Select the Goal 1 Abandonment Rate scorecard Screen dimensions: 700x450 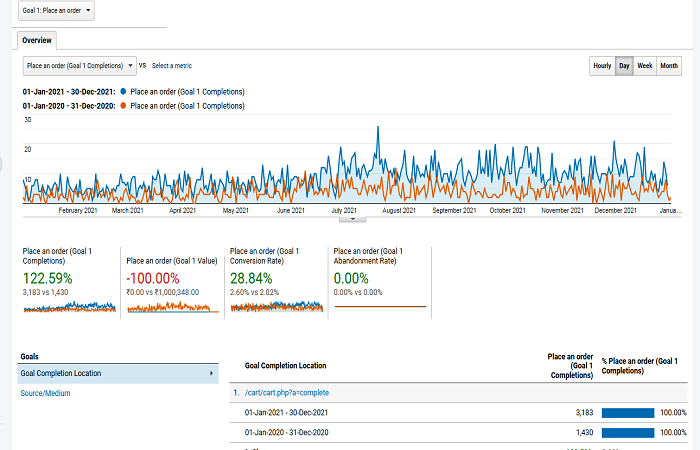pyautogui.click(x=379, y=282)
